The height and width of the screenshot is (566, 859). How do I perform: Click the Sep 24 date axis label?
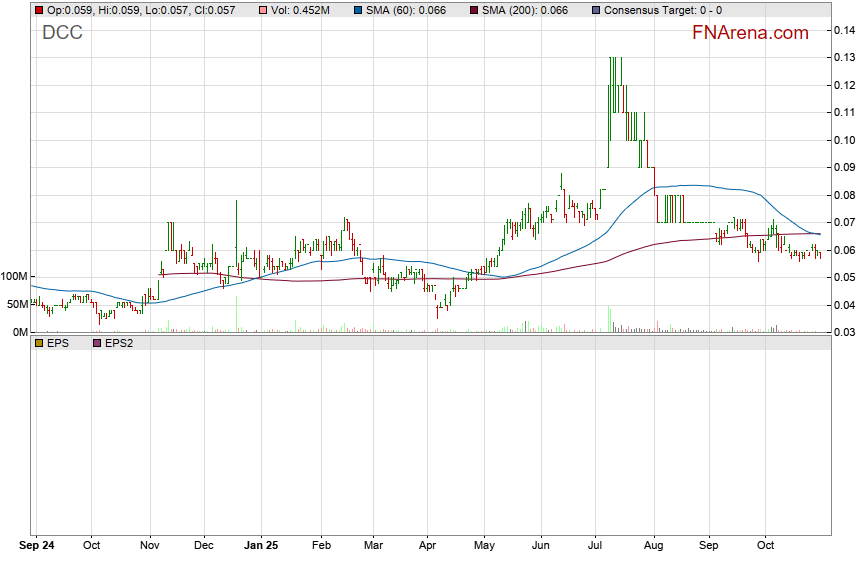coord(39,547)
